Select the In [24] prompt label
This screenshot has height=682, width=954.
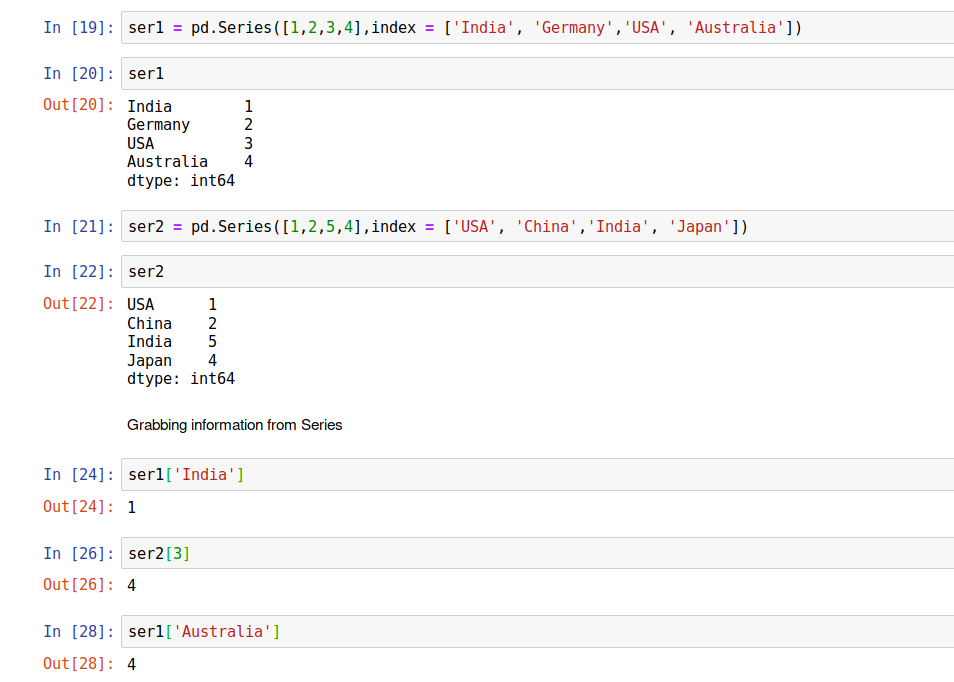[x=79, y=474]
